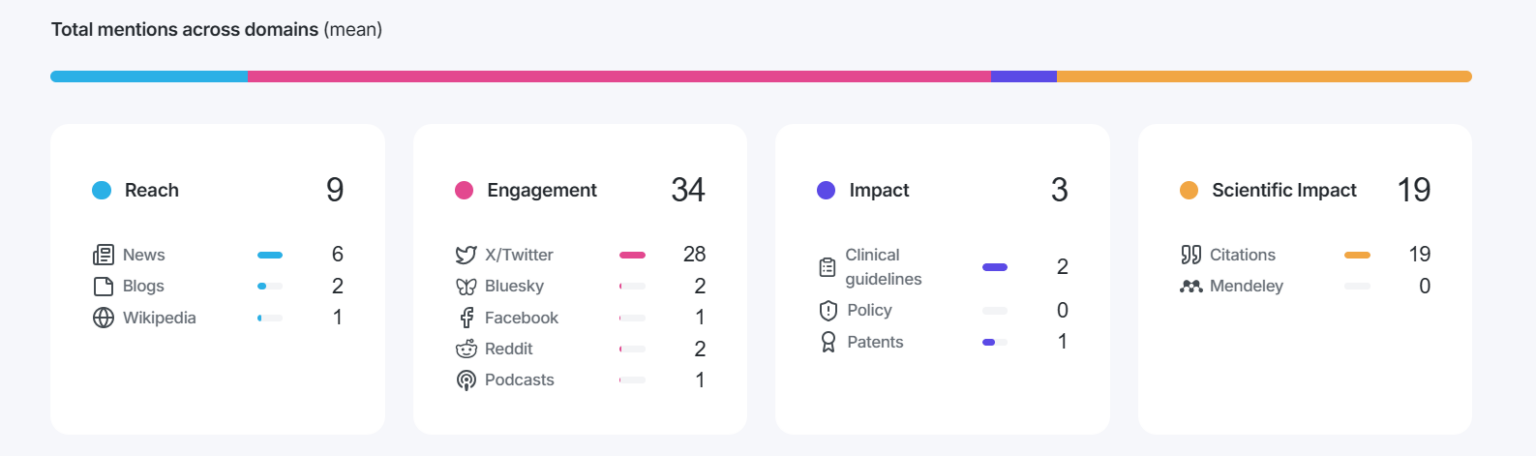Click the Blogs document icon
The height and width of the screenshot is (456, 1536).
coord(103,286)
